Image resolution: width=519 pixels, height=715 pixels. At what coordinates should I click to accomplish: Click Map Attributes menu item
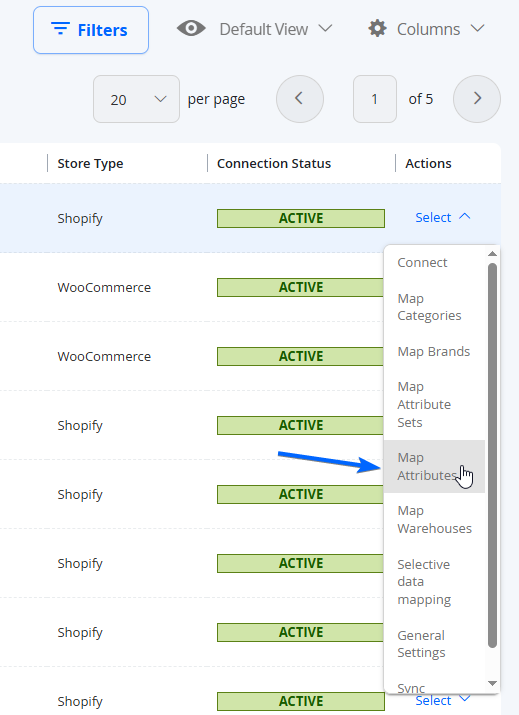pos(427,466)
